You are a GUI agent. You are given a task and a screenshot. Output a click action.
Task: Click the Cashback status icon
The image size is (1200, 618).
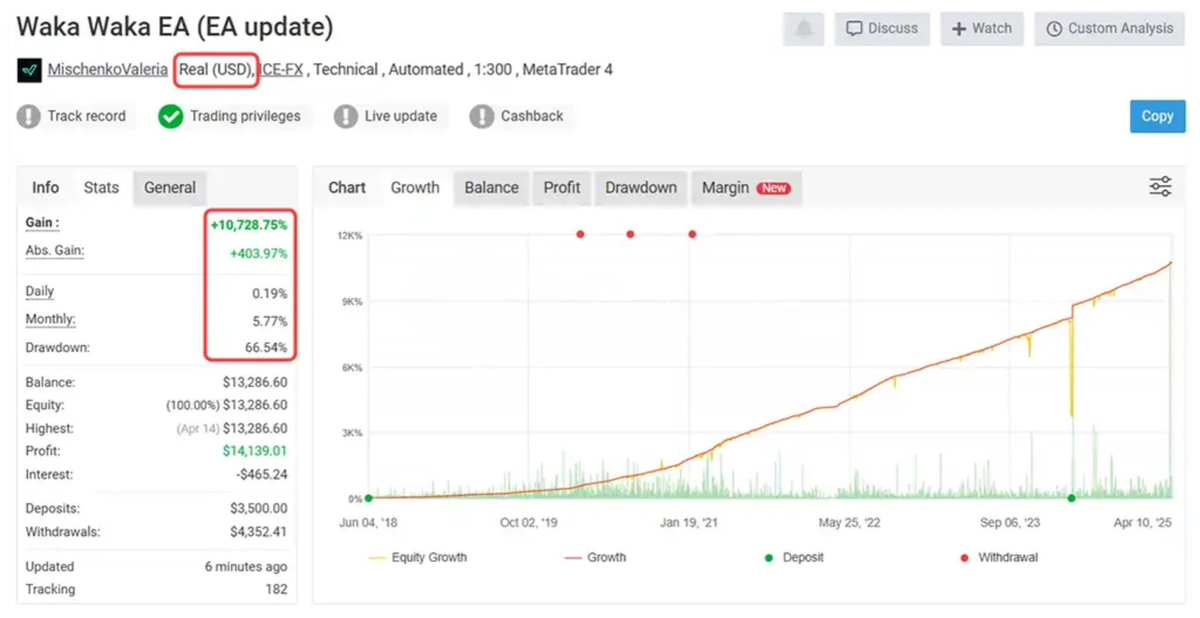pos(482,116)
